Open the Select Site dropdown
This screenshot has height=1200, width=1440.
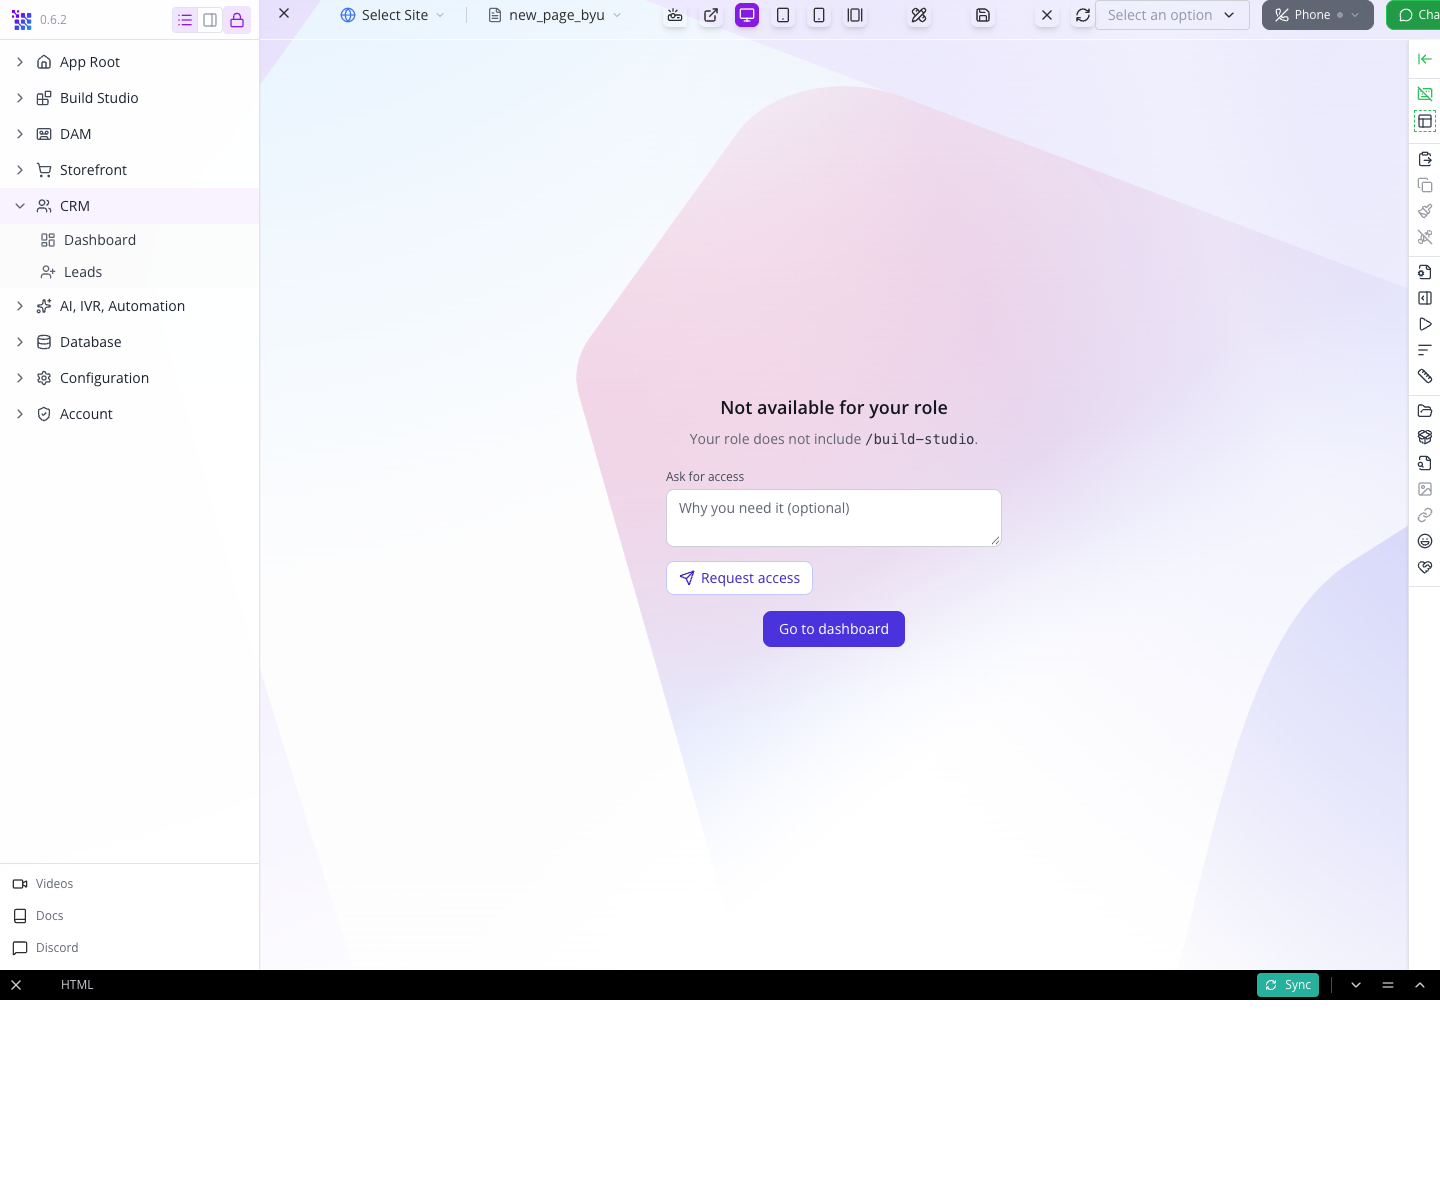392,15
